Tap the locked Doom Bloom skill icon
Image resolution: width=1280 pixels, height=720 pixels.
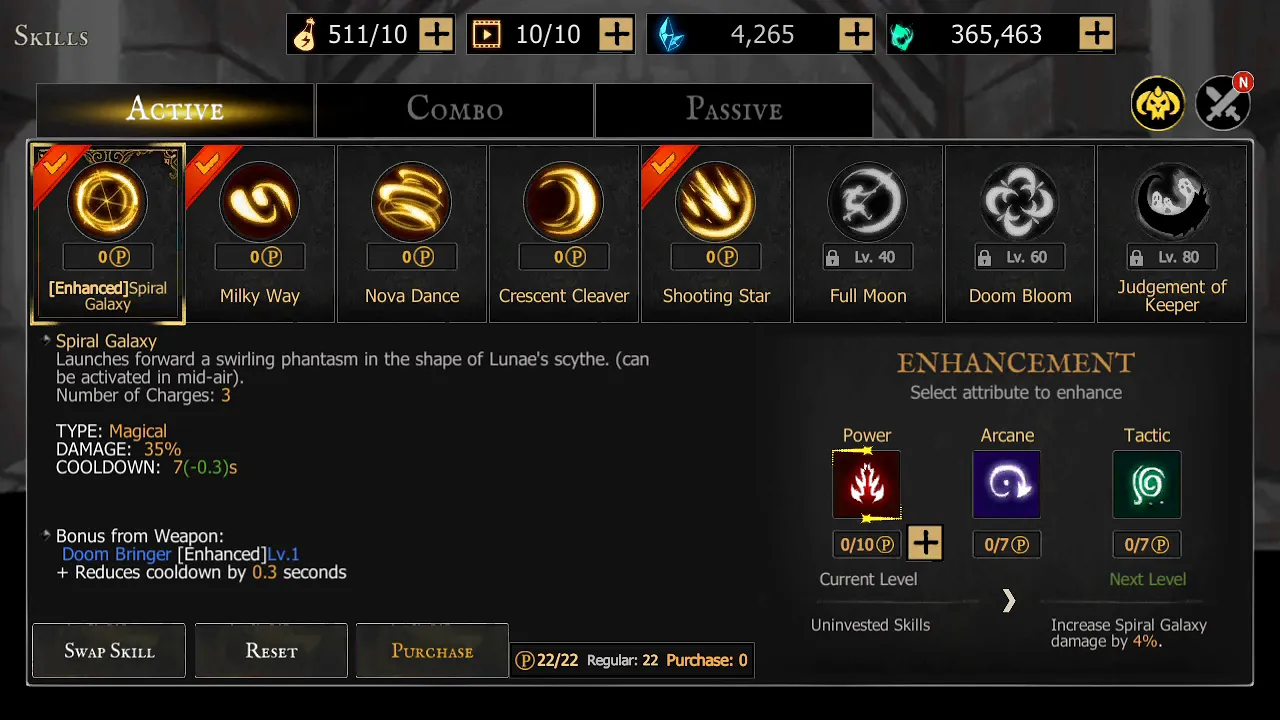1020,202
